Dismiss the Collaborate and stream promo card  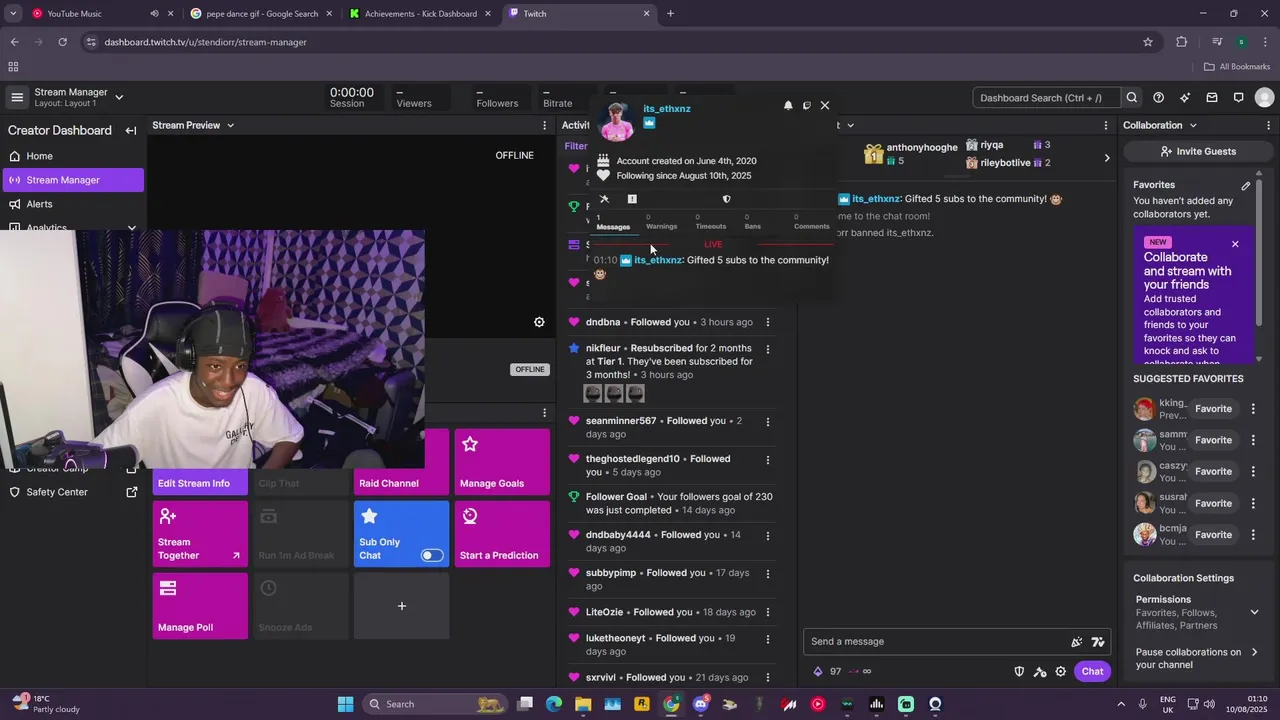coord(1235,244)
